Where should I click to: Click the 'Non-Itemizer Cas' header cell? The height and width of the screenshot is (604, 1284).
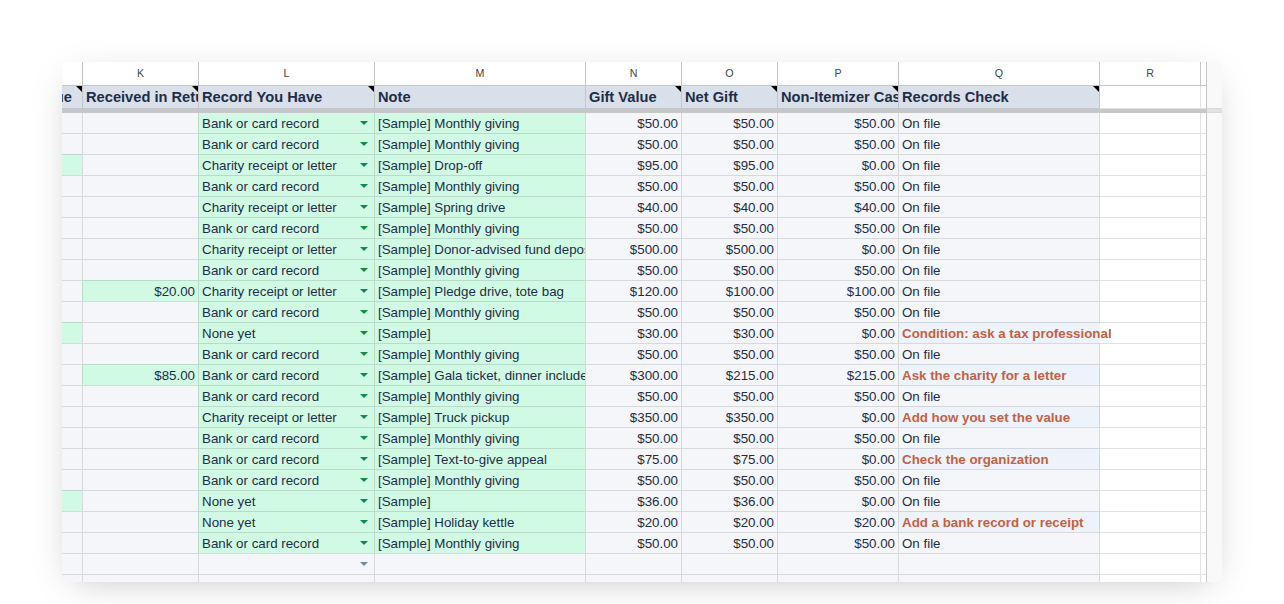[x=838, y=97]
